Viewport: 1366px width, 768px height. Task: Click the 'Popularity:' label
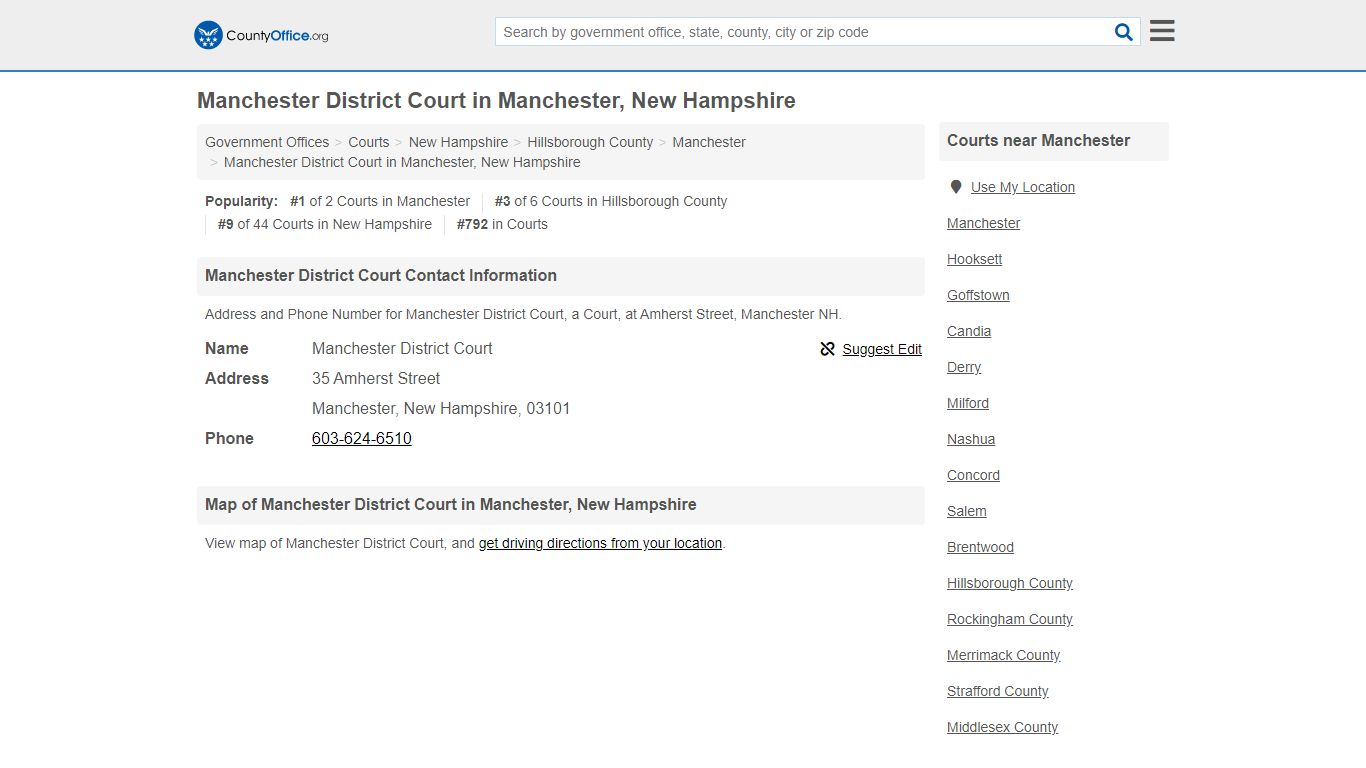coord(241,201)
